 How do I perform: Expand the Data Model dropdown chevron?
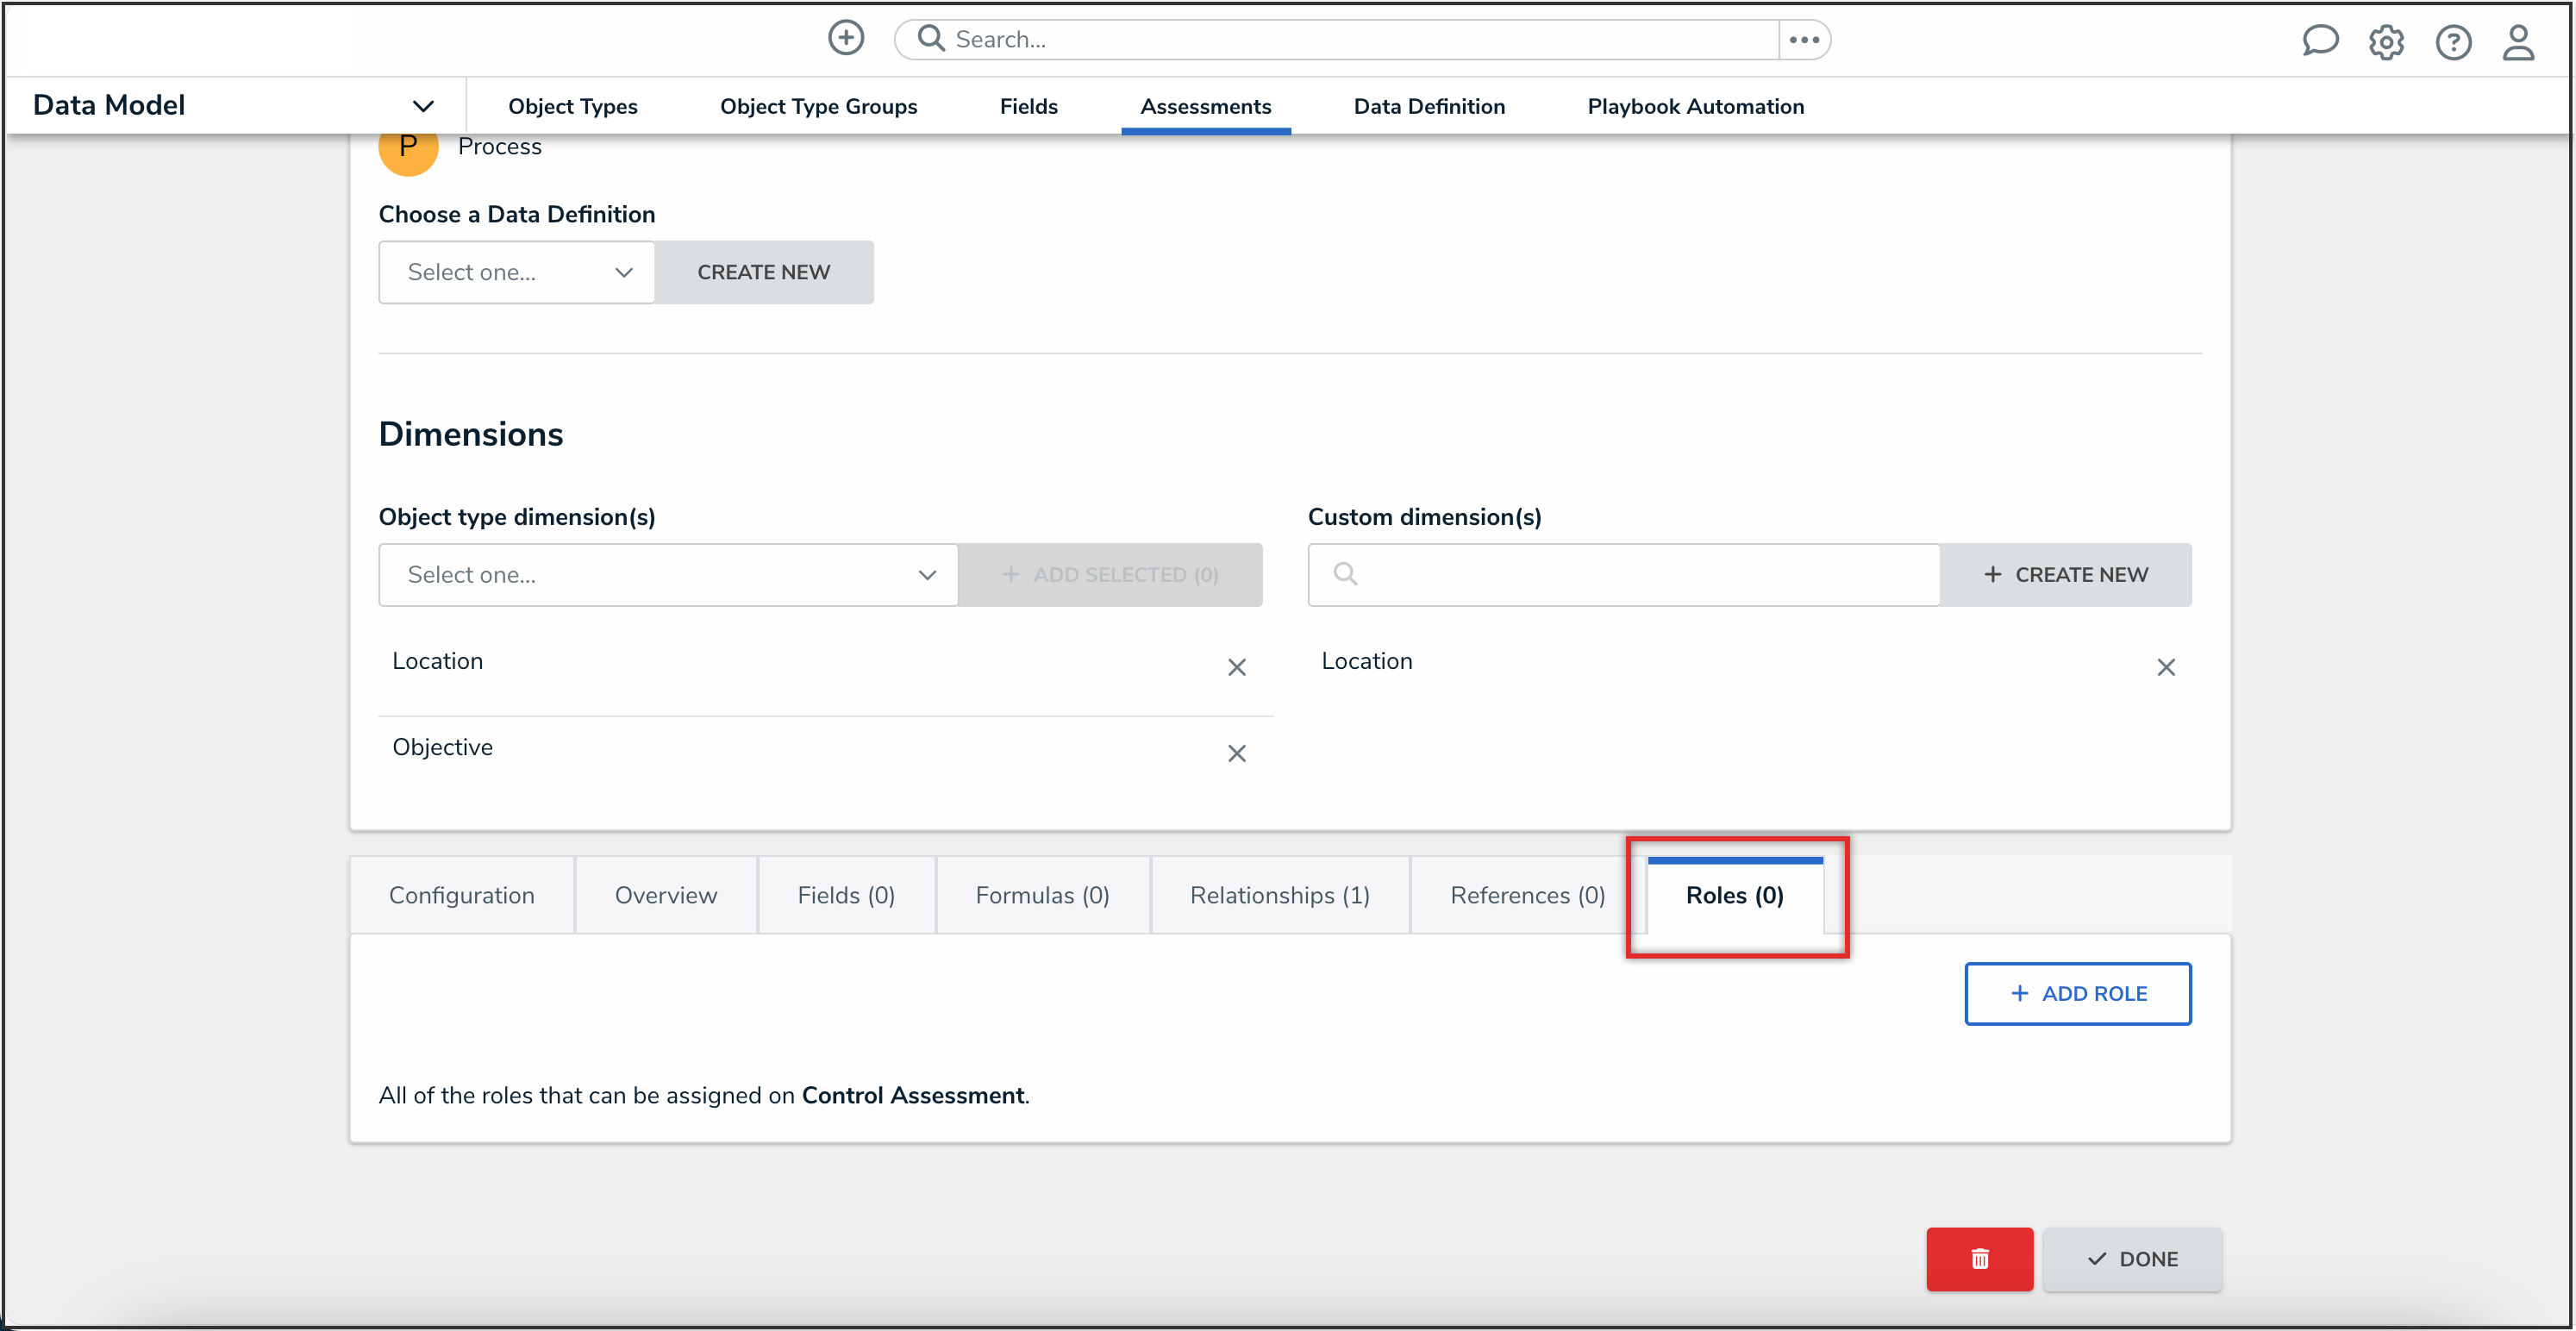423,106
